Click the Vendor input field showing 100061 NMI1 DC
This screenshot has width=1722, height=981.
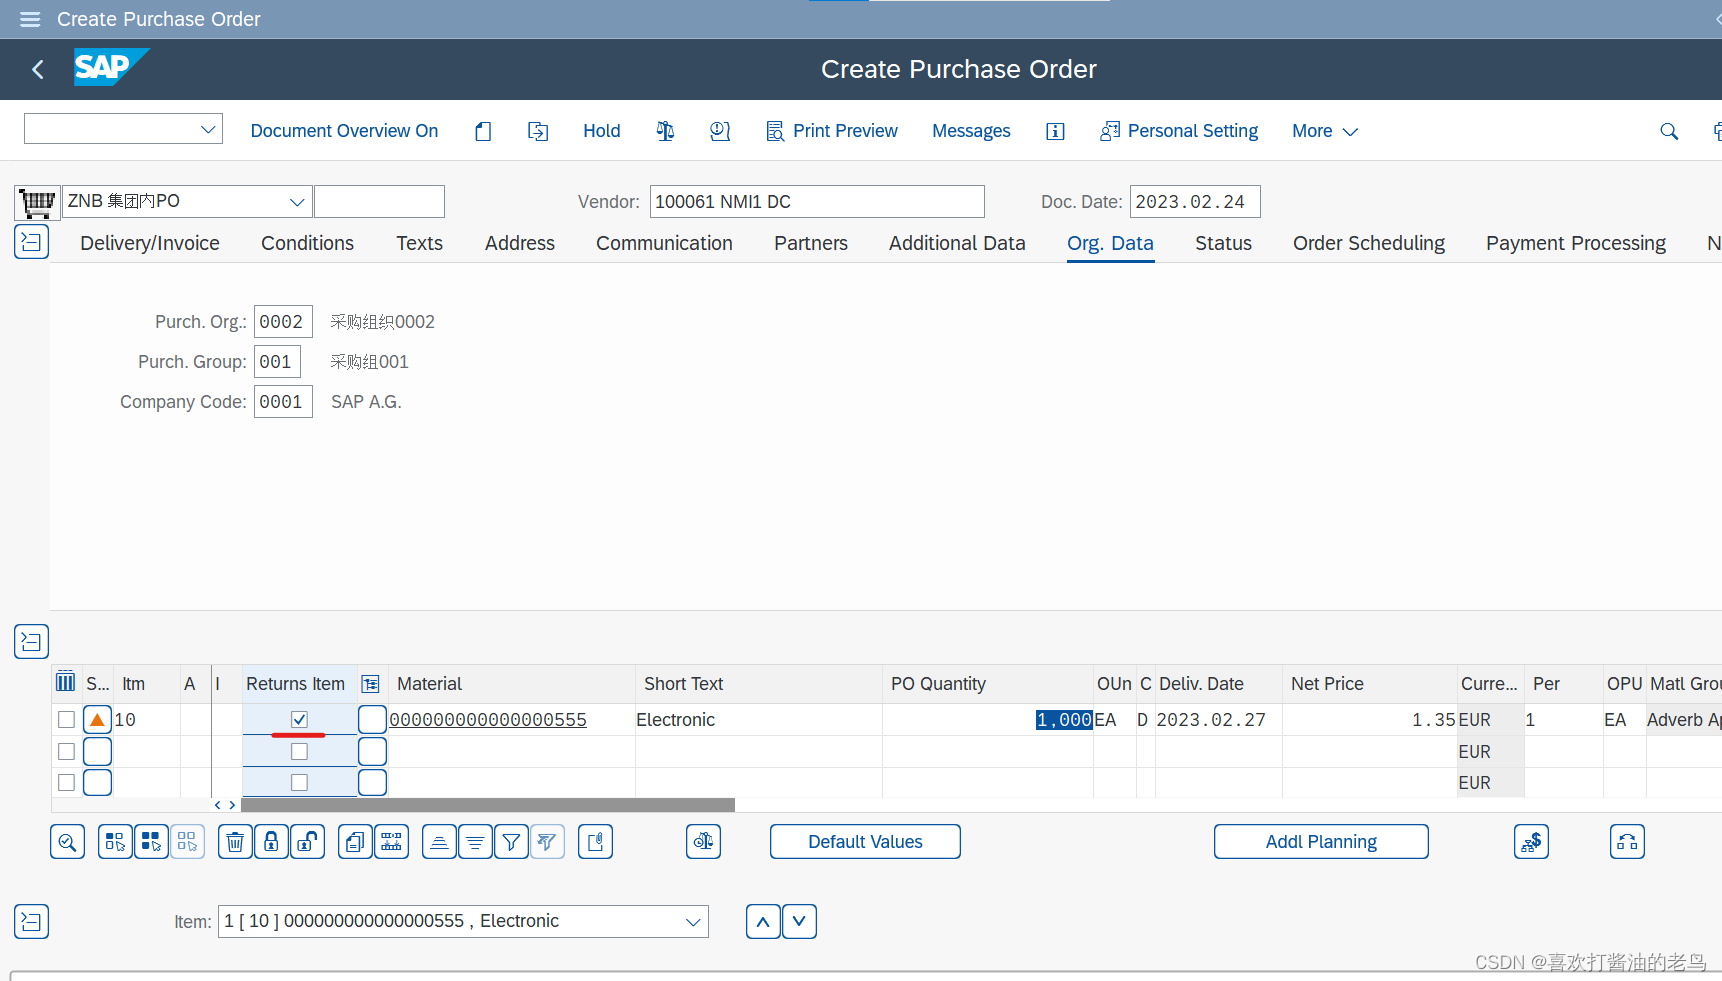pos(816,201)
